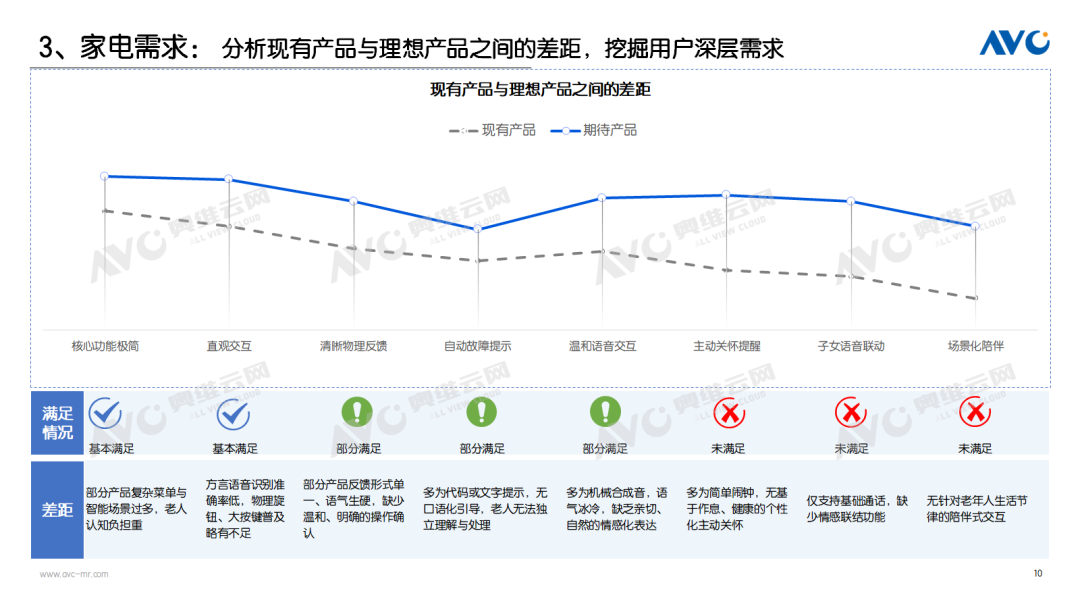This screenshot has height=608, width=1080.
Task: Click the chart title 现有产品与理想产品之间的差距
Action: pyautogui.click(x=540, y=90)
